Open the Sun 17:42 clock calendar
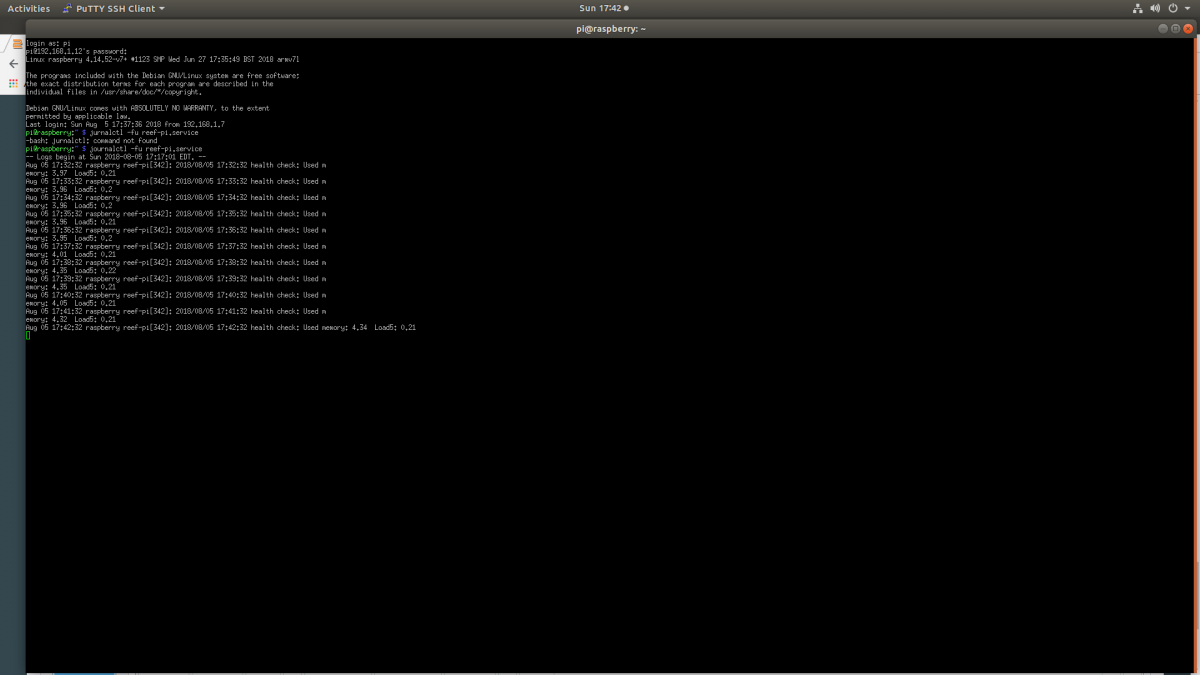Image resolution: width=1200 pixels, height=675 pixels. pyautogui.click(x=600, y=8)
